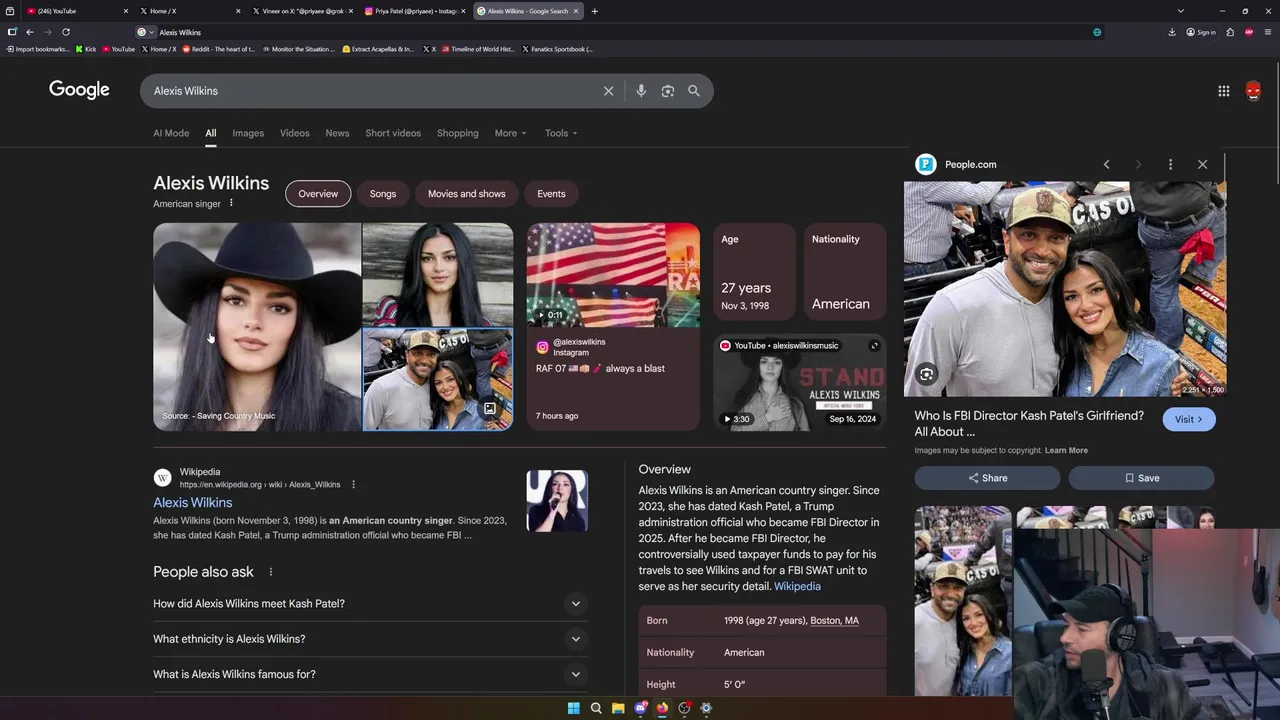Switch to the Priya Patel Instagram tab
The height and width of the screenshot is (720, 1280).
(x=415, y=11)
